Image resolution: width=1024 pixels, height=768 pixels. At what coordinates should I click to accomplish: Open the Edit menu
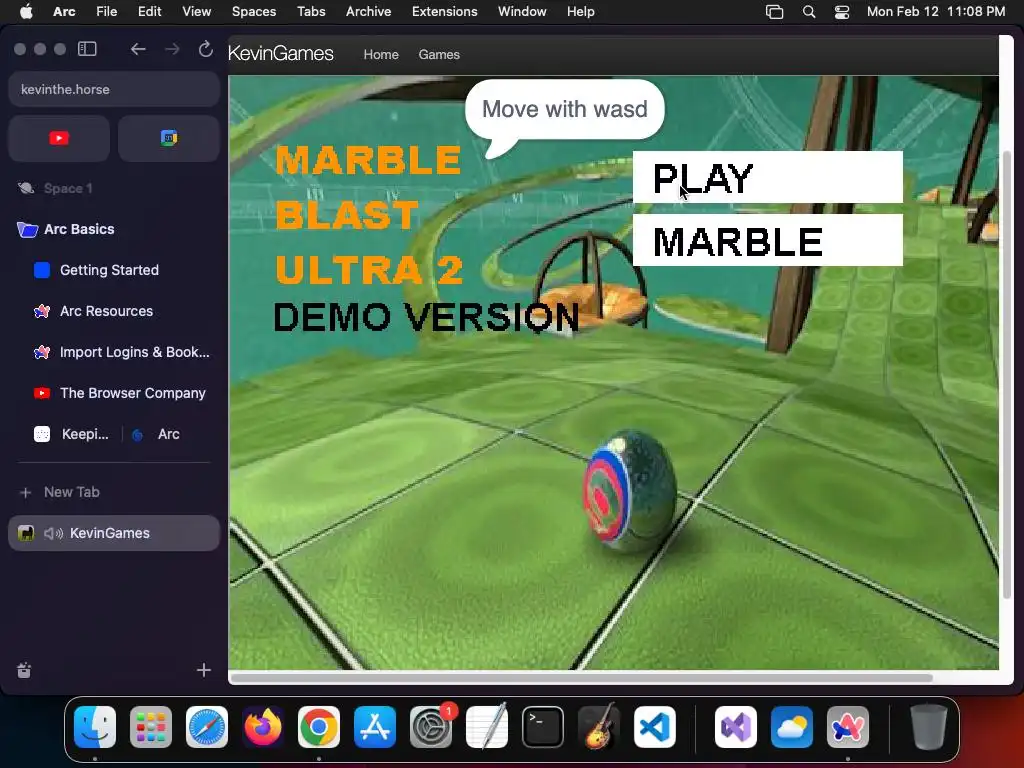(150, 12)
